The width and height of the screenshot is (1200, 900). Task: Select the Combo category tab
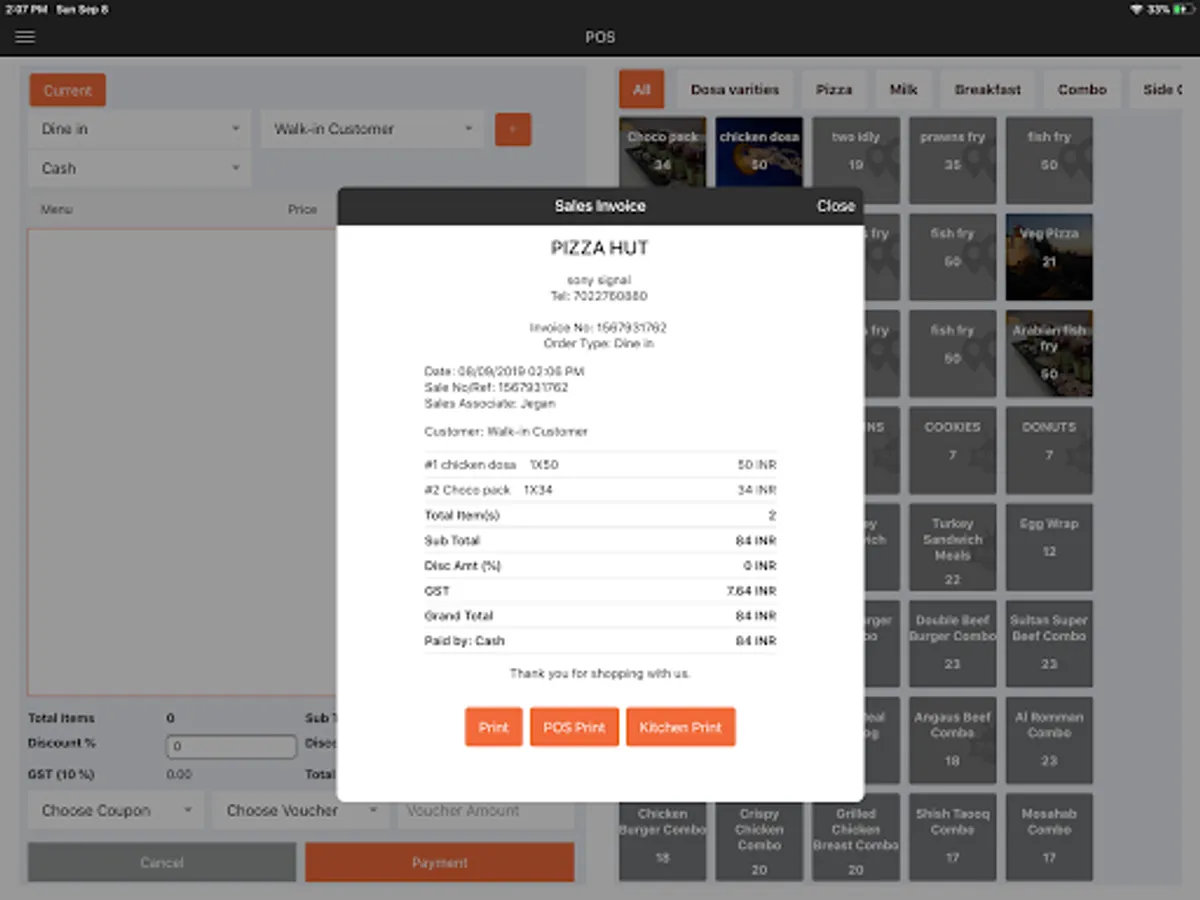(1082, 89)
